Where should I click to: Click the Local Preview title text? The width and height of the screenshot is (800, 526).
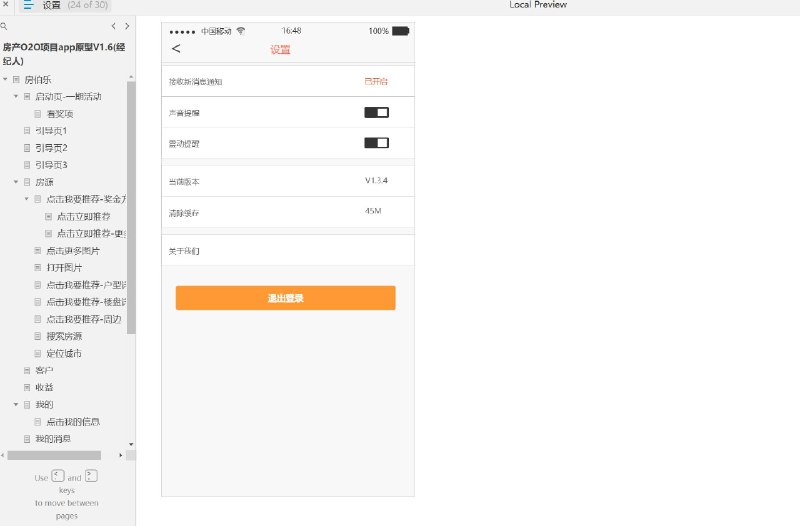tap(538, 5)
